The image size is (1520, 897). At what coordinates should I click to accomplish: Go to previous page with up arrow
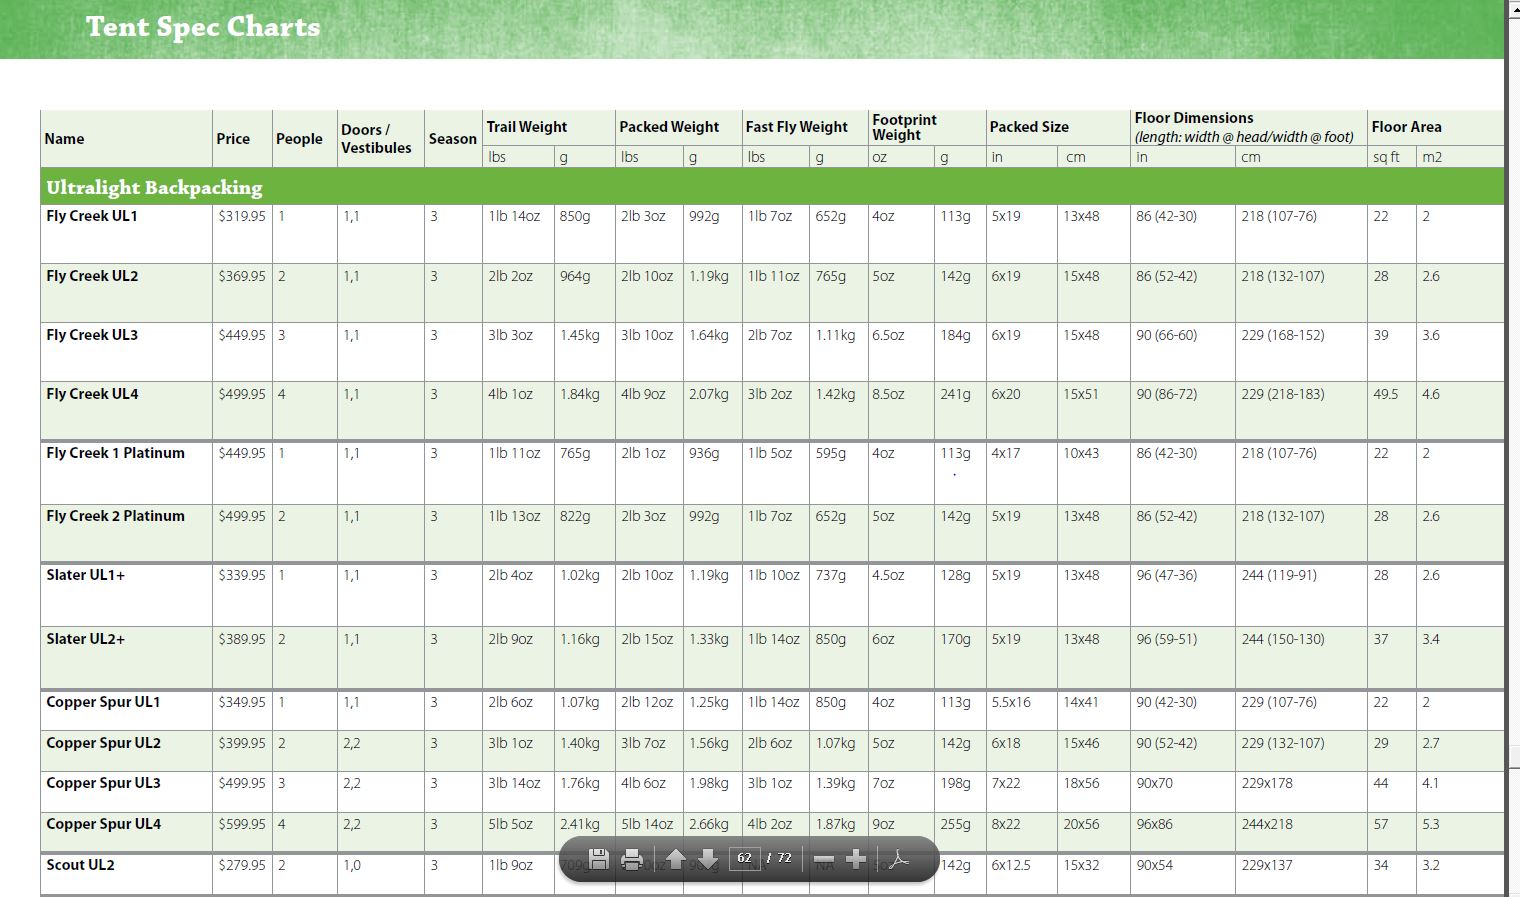(x=676, y=859)
